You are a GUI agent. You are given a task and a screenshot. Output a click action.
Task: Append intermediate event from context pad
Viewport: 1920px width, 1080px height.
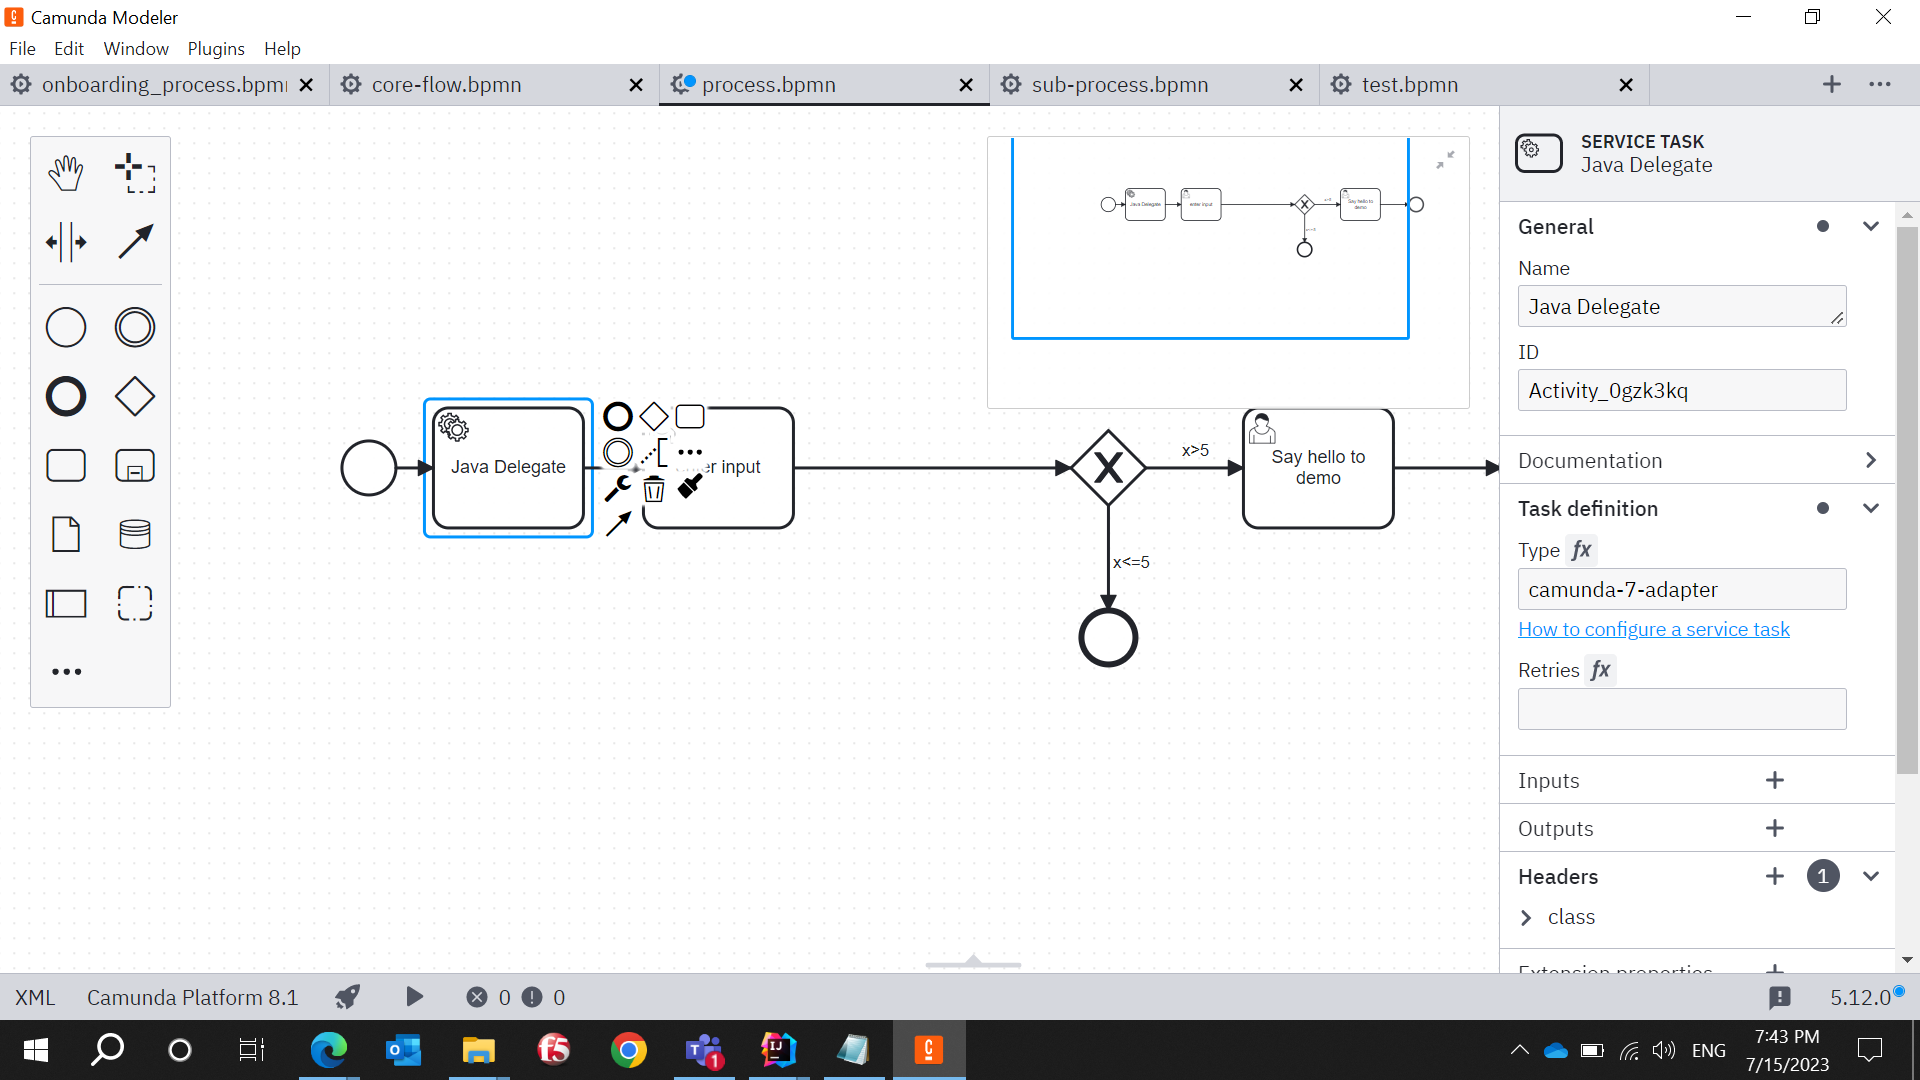coord(618,452)
